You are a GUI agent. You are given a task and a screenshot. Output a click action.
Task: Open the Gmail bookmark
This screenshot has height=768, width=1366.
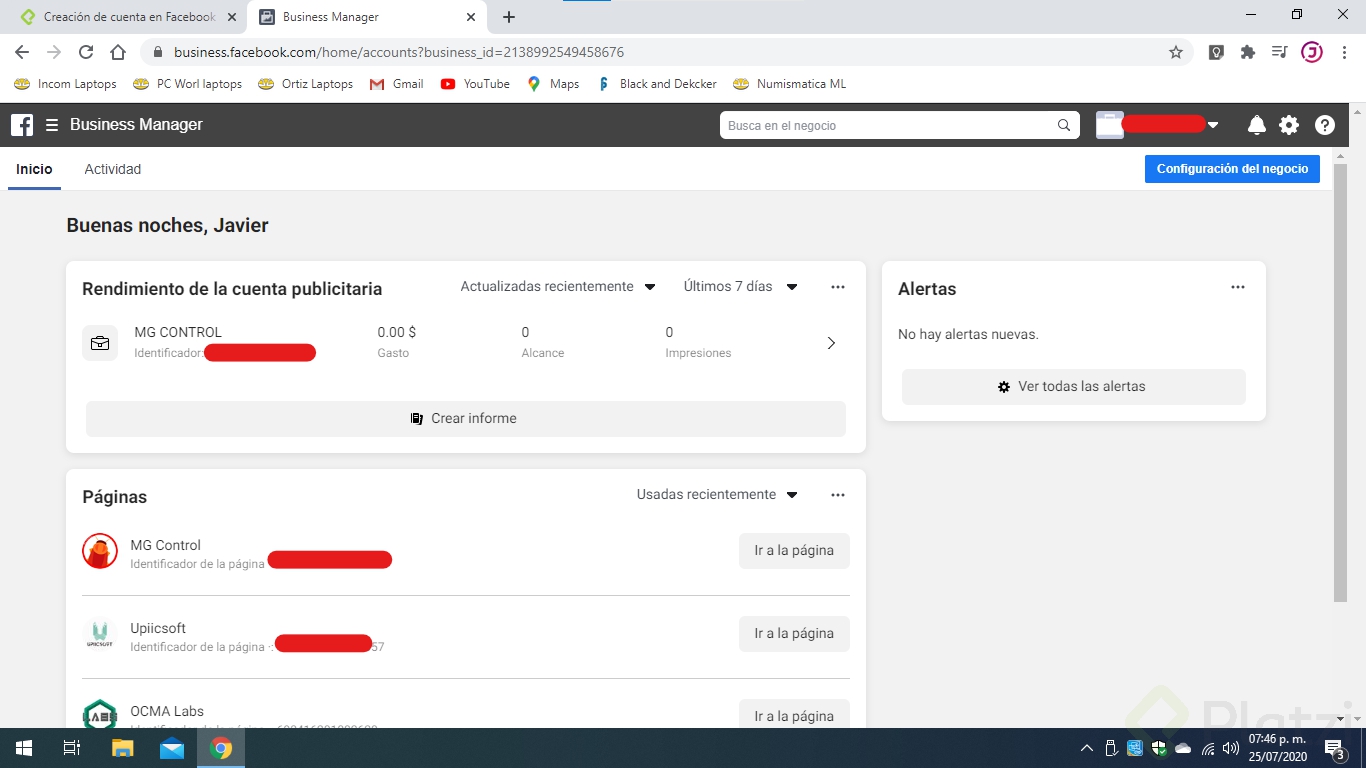click(x=396, y=84)
